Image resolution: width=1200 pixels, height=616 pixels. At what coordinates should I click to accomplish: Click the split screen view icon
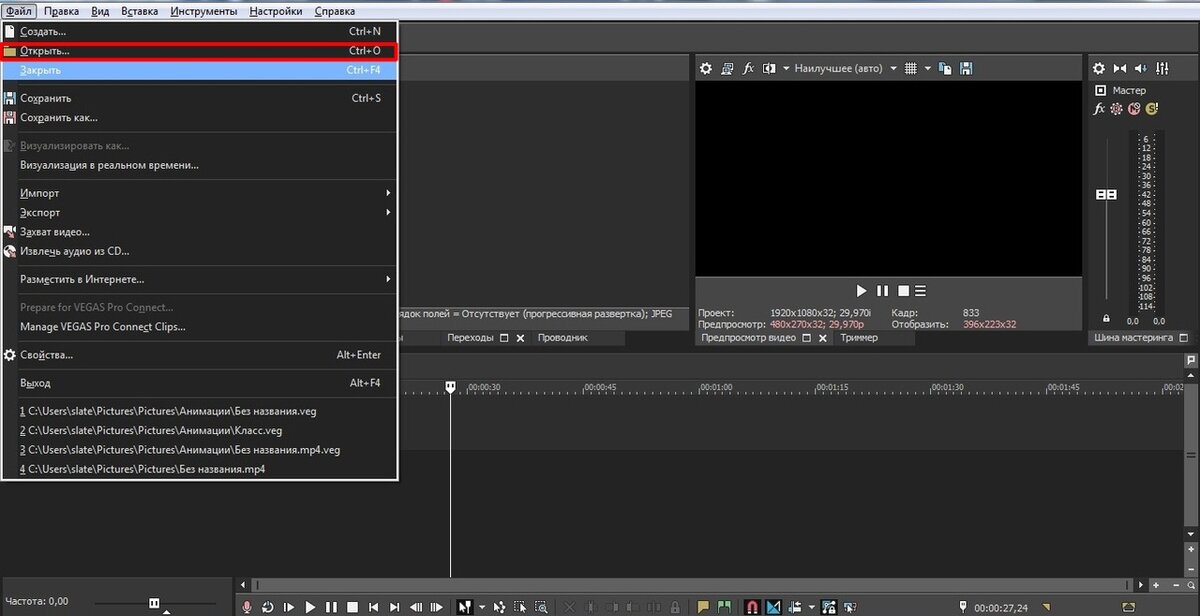coord(769,69)
